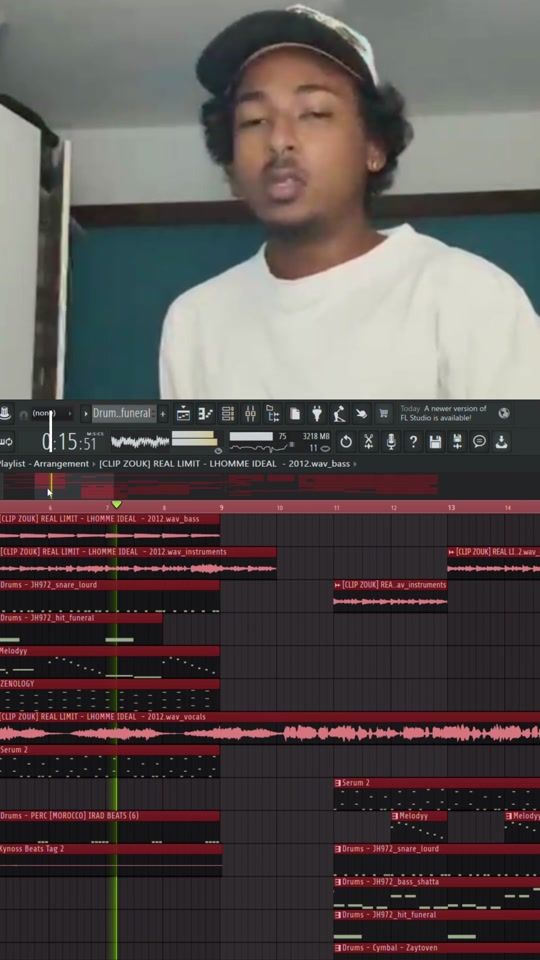Click save new version icon
Screen dimensions: 540x960
coord(457,441)
